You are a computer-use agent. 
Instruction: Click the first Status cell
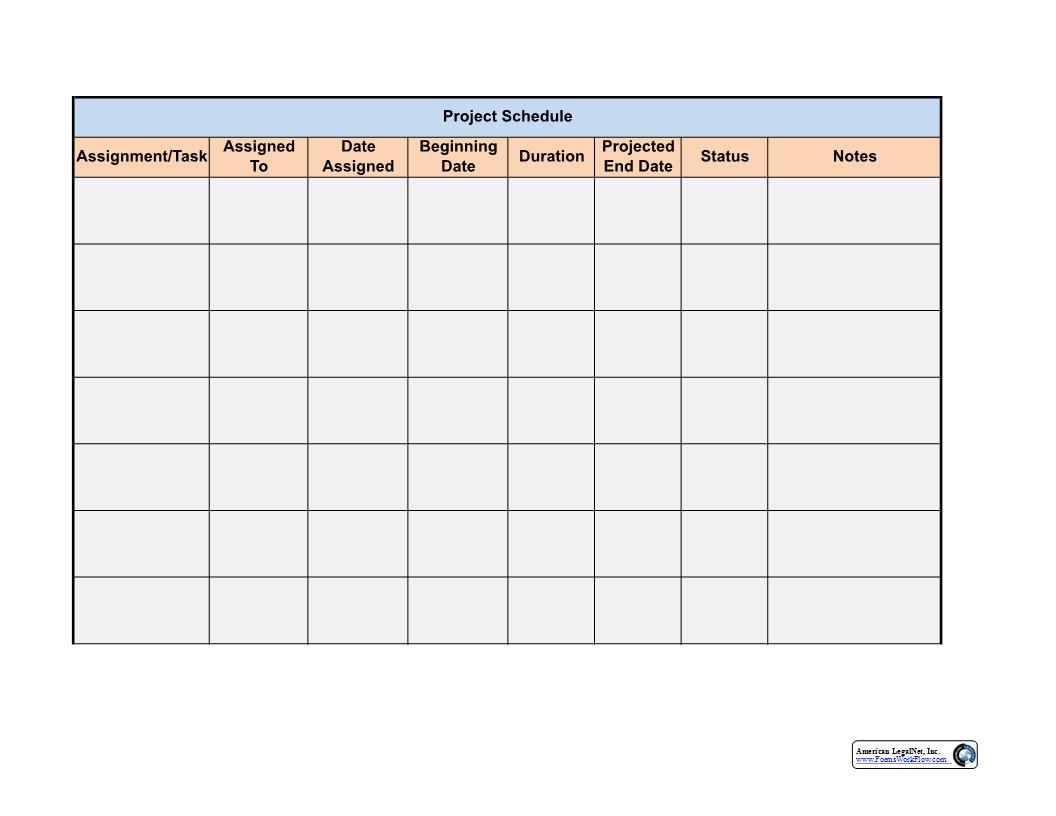pyautogui.click(x=725, y=213)
